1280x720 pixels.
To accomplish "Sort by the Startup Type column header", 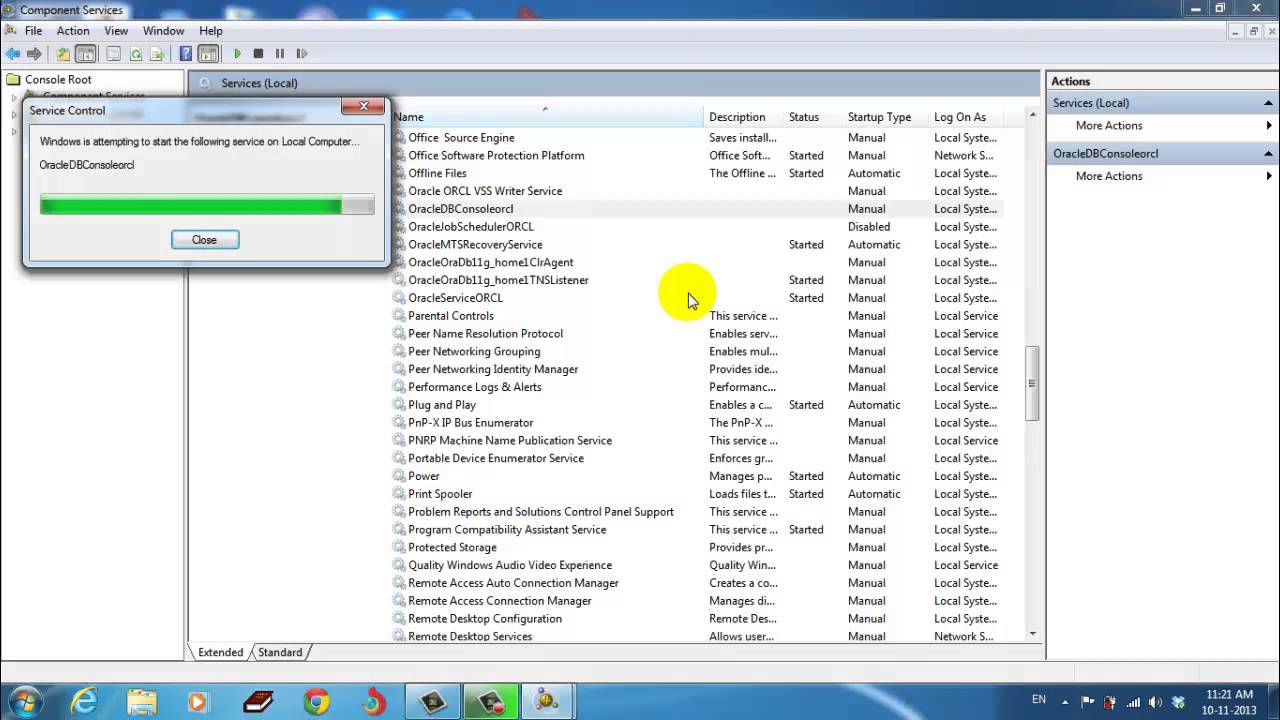I will click(885, 117).
